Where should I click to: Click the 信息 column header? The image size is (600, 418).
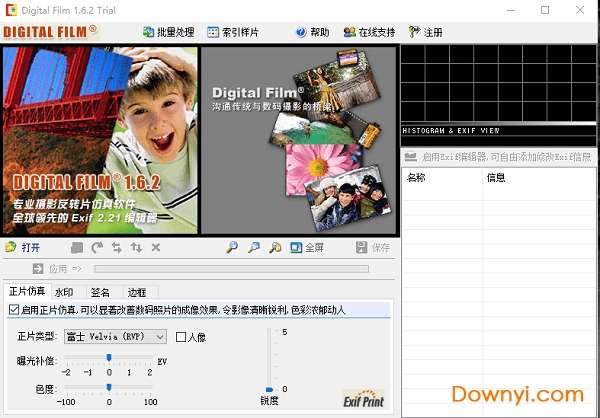(496, 177)
